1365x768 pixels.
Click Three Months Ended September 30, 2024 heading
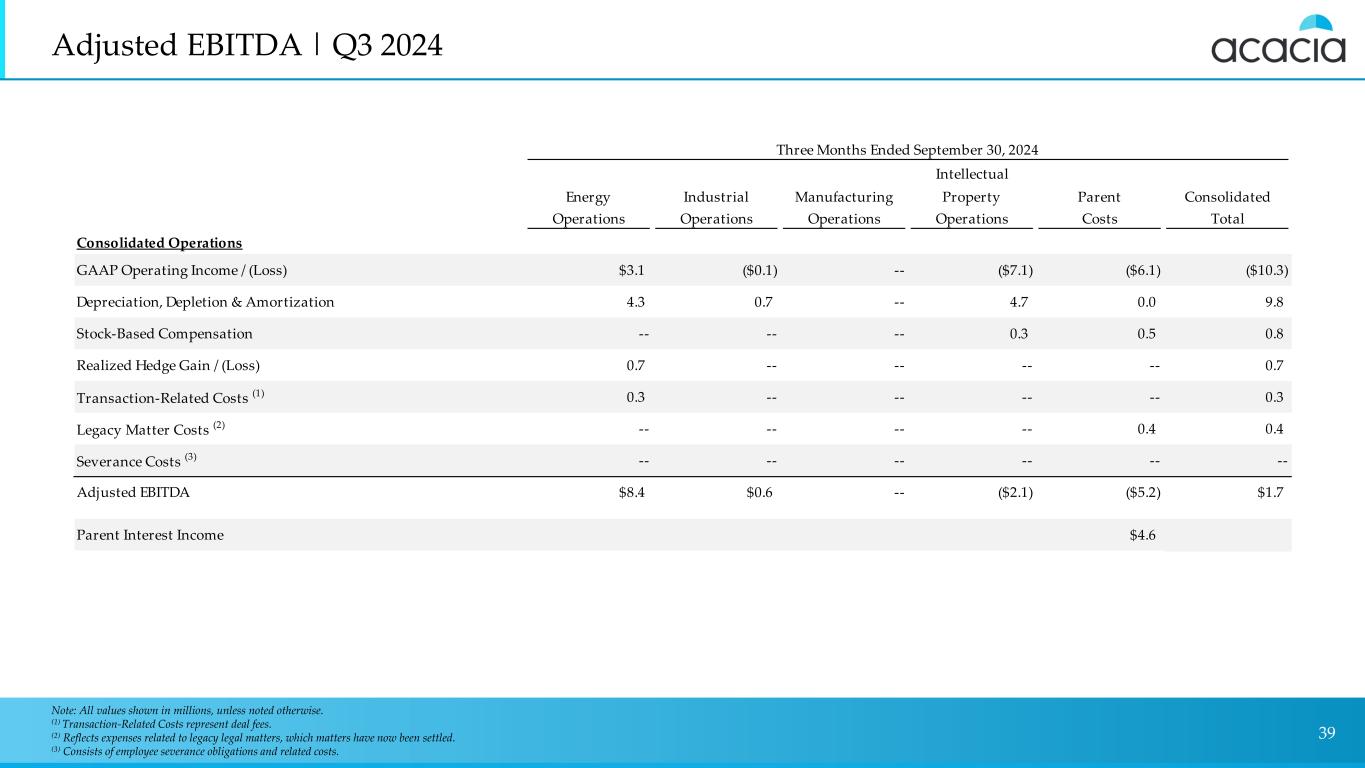[907, 149]
